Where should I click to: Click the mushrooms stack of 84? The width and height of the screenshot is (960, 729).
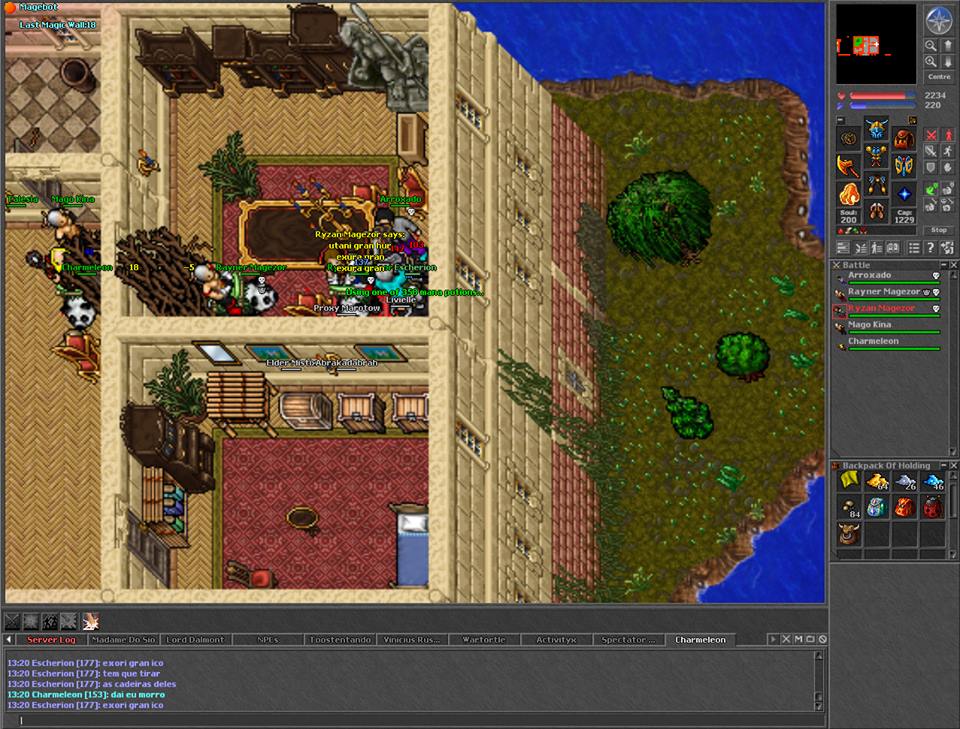click(849, 507)
